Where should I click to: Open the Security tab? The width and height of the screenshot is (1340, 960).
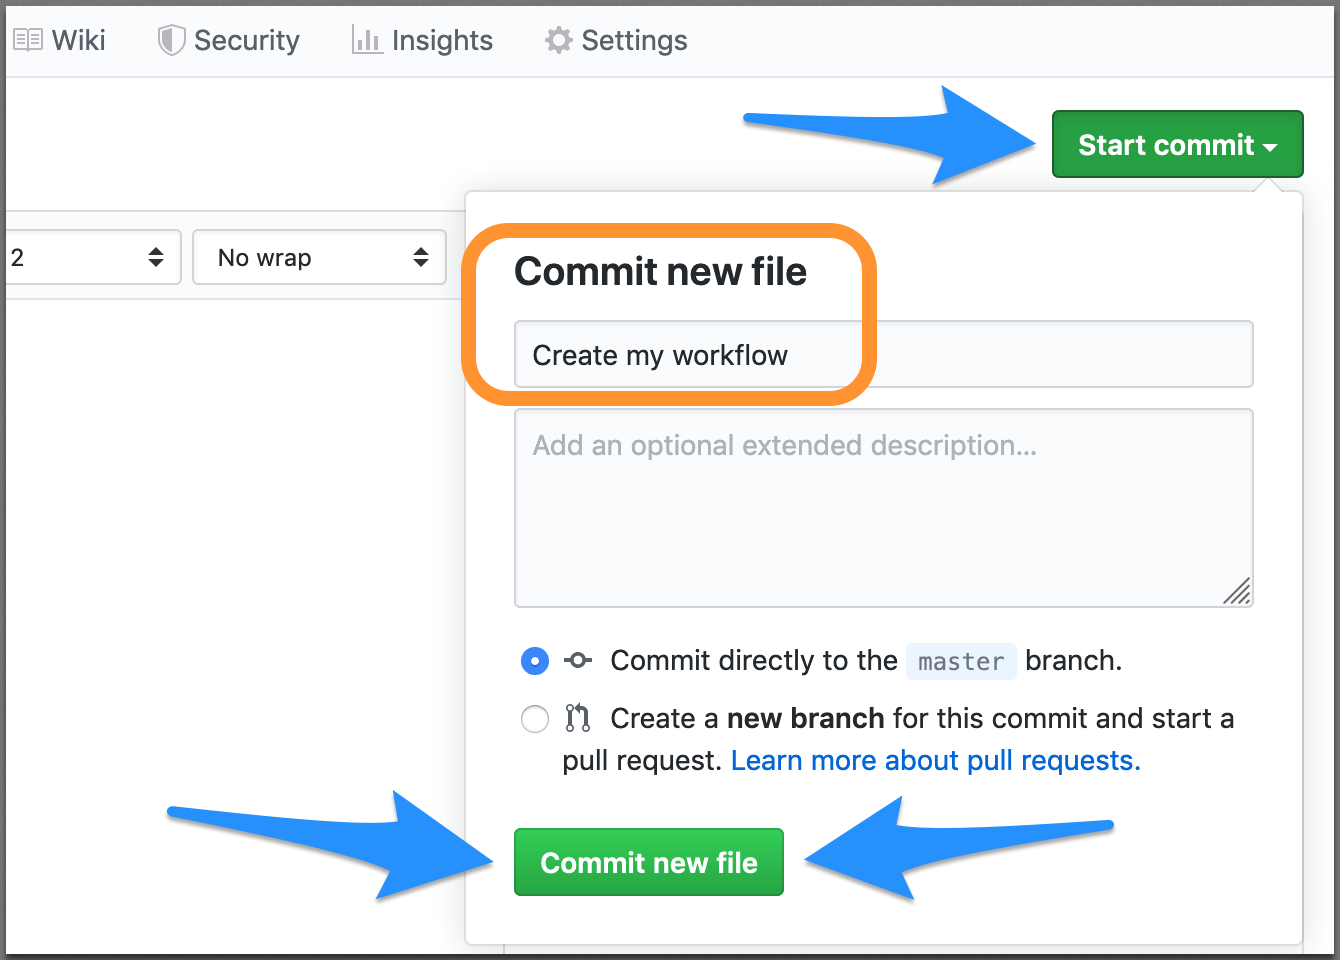click(x=228, y=40)
